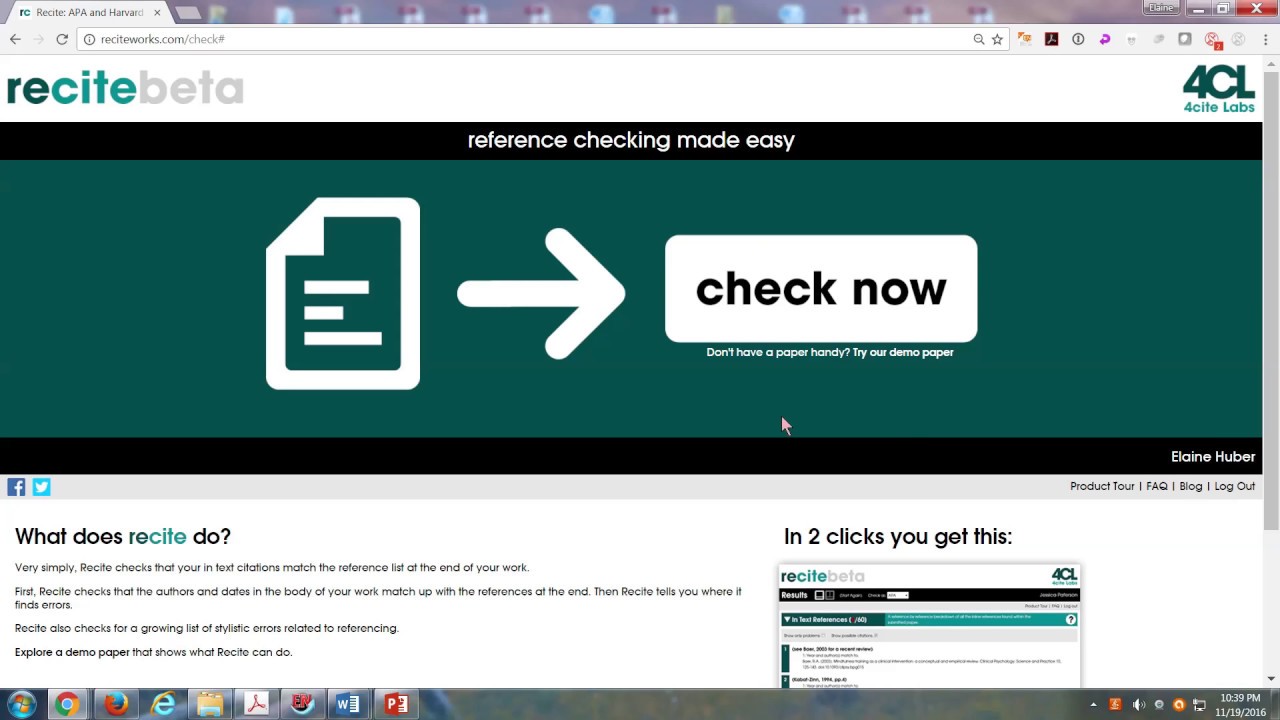Bookmark this page with the star icon

997,39
